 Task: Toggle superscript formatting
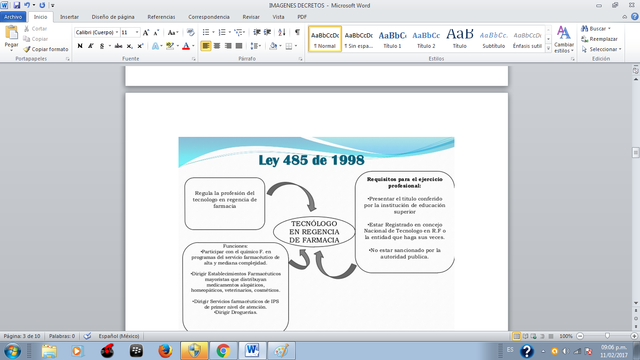pos(140,46)
